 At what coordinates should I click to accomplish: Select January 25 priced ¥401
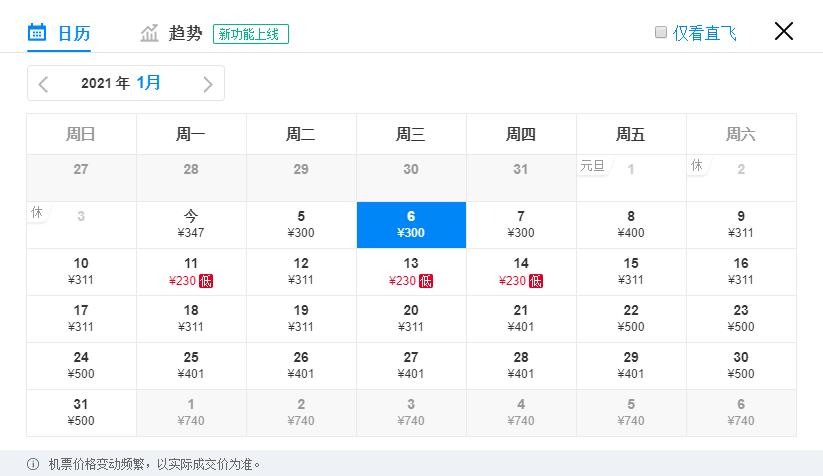tap(191, 366)
